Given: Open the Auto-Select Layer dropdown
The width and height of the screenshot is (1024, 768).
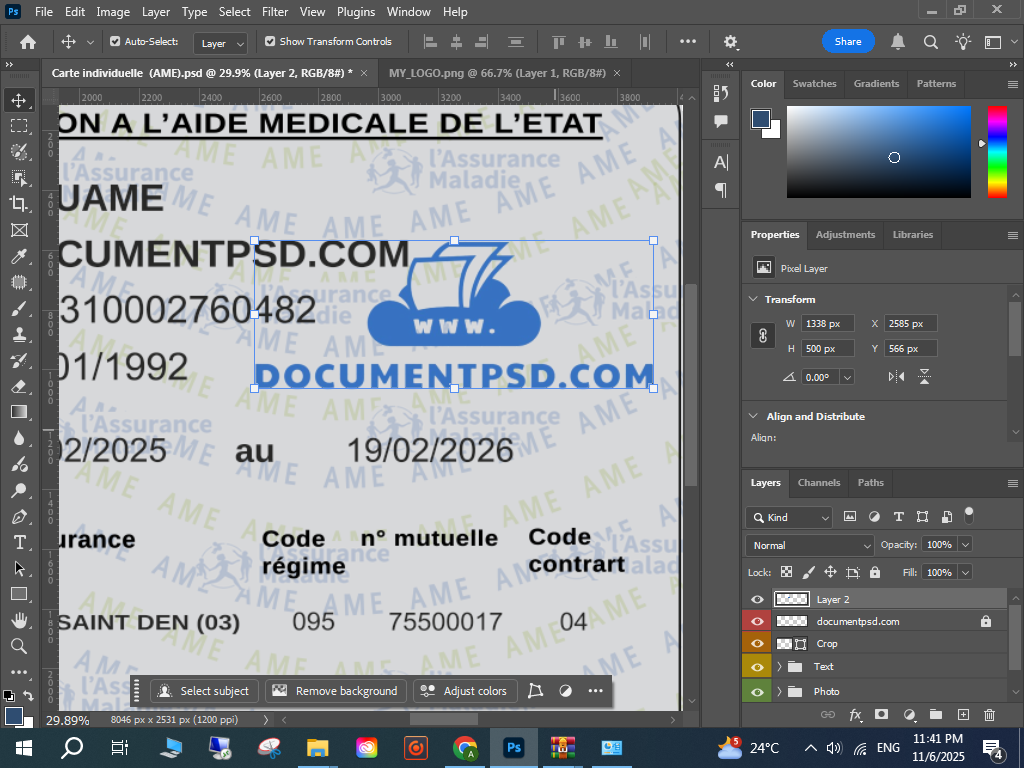Looking at the screenshot, I should click(221, 43).
